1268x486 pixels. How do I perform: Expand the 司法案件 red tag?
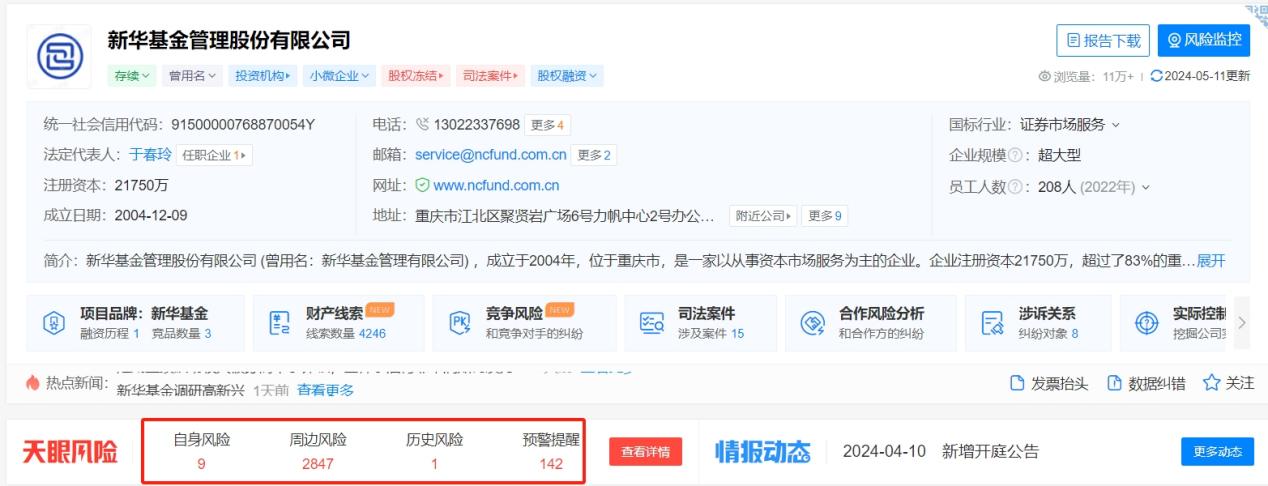point(491,75)
